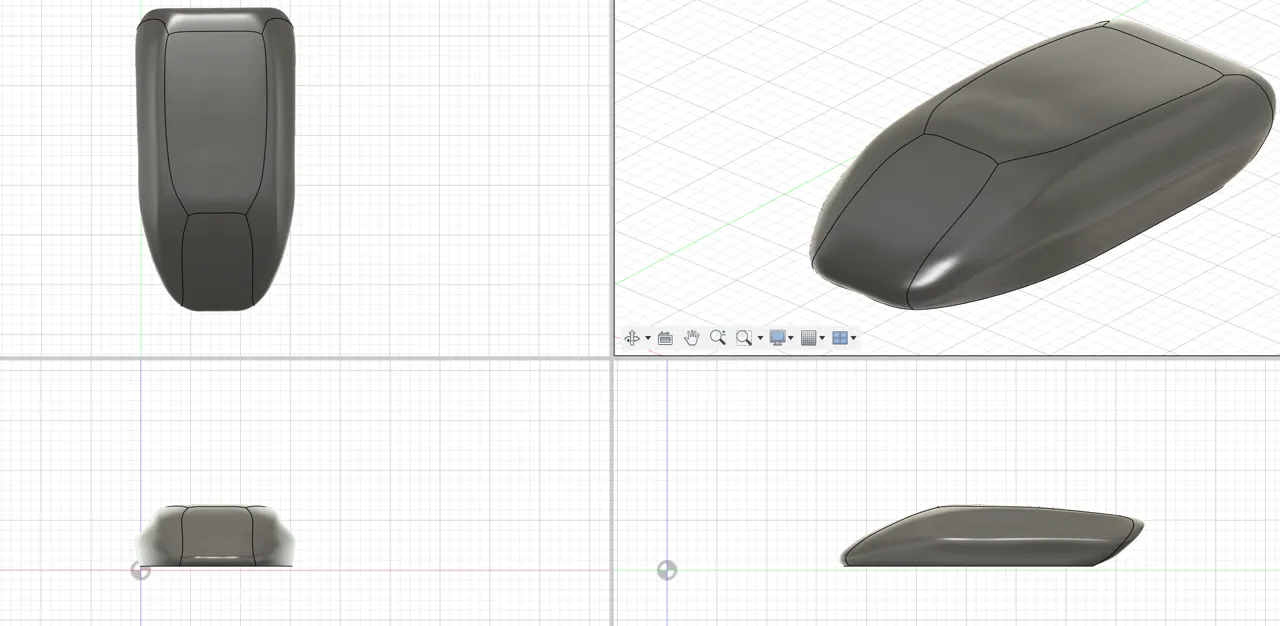This screenshot has width=1280, height=626.
Task: Click the Viewports layout icon
Action: (839, 338)
